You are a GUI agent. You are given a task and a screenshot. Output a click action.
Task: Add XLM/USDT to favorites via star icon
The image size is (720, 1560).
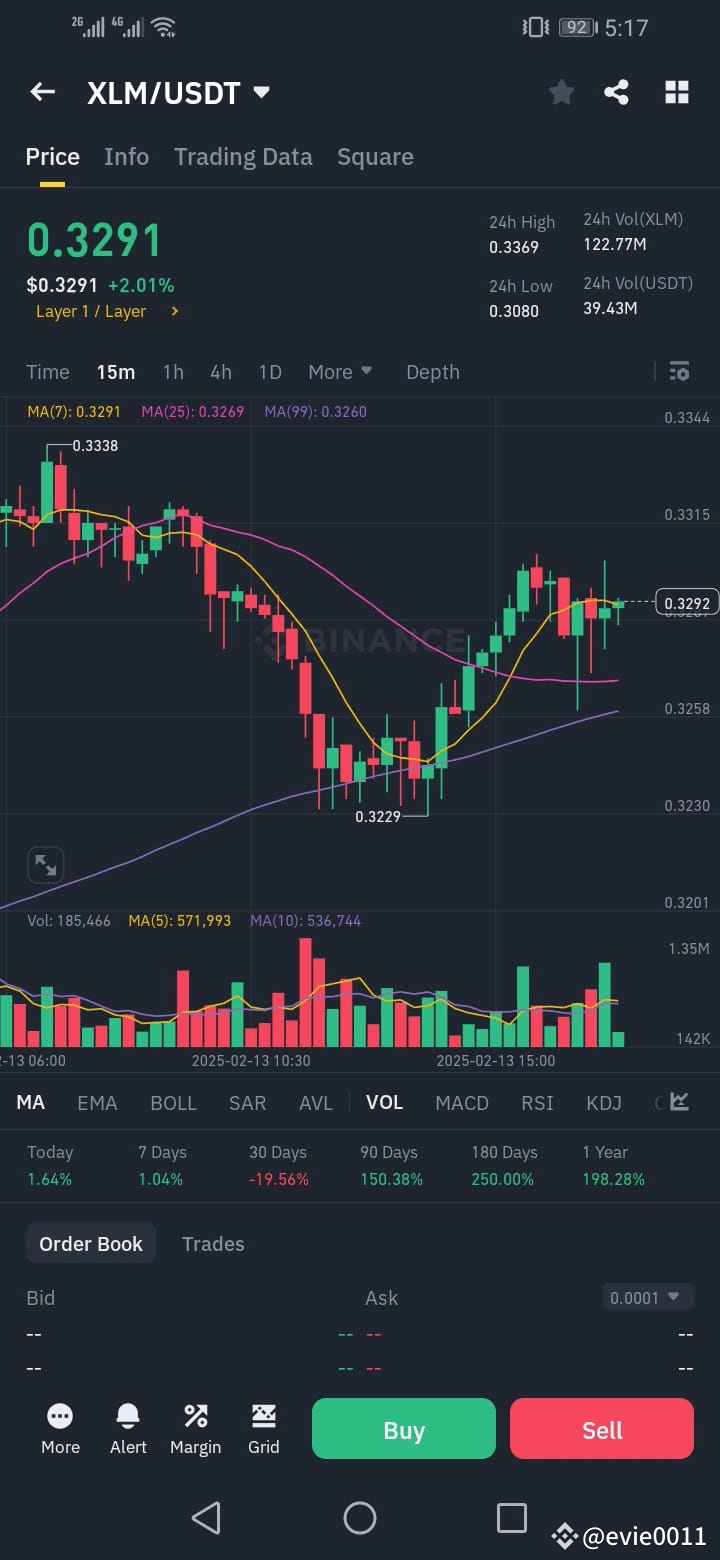561,91
